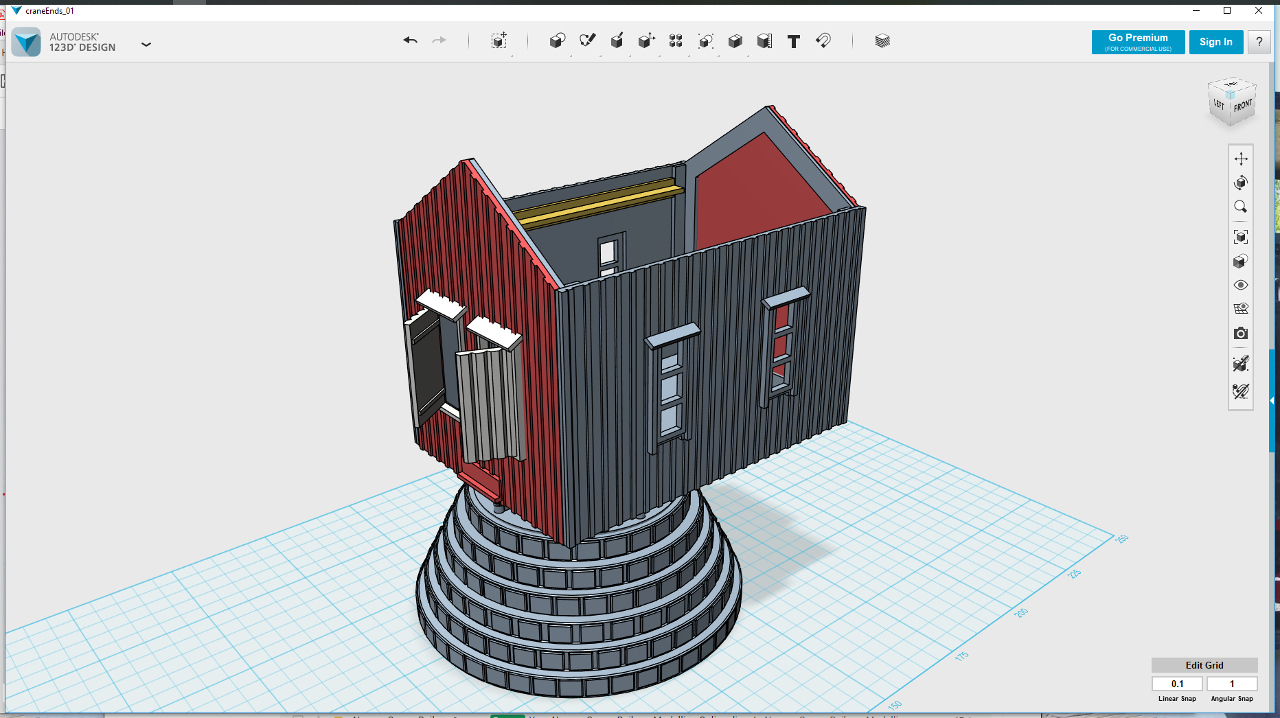Screen dimensions: 1280x718
Task: Click the Autodesk 123D Design logo
Action: [27, 42]
